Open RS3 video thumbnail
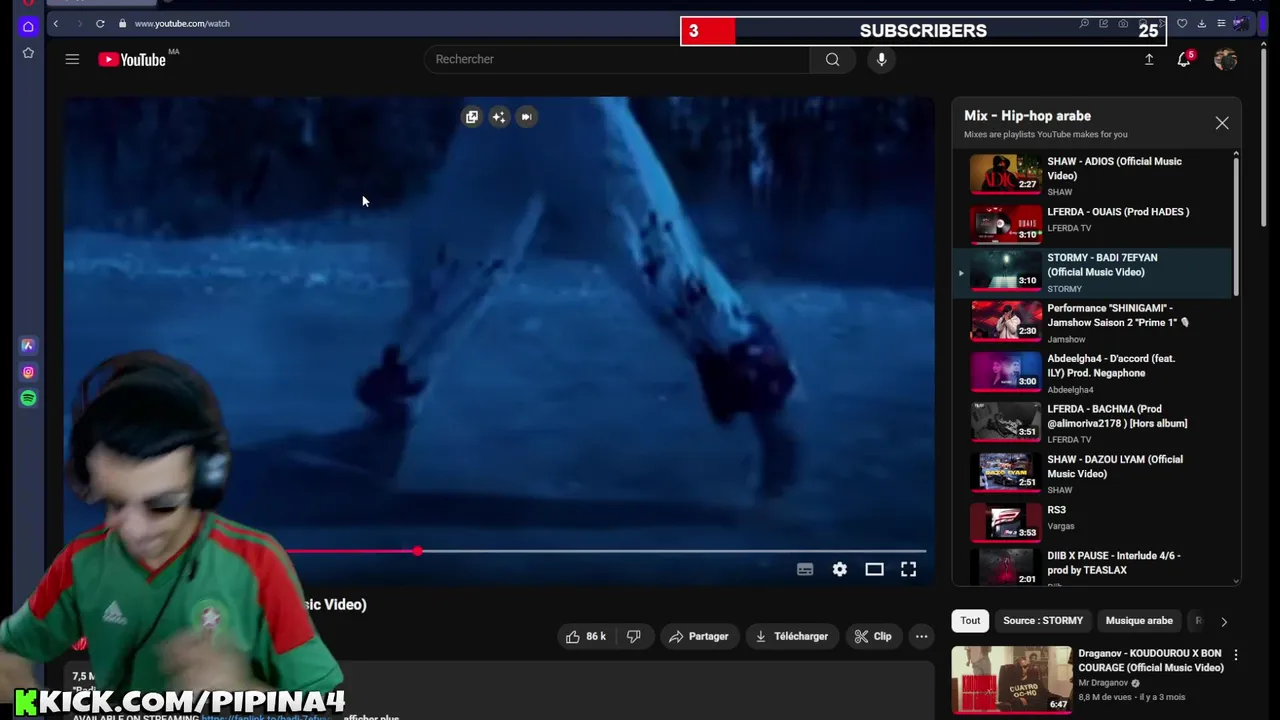This screenshot has width=1280, height=720. point(1006,521)
